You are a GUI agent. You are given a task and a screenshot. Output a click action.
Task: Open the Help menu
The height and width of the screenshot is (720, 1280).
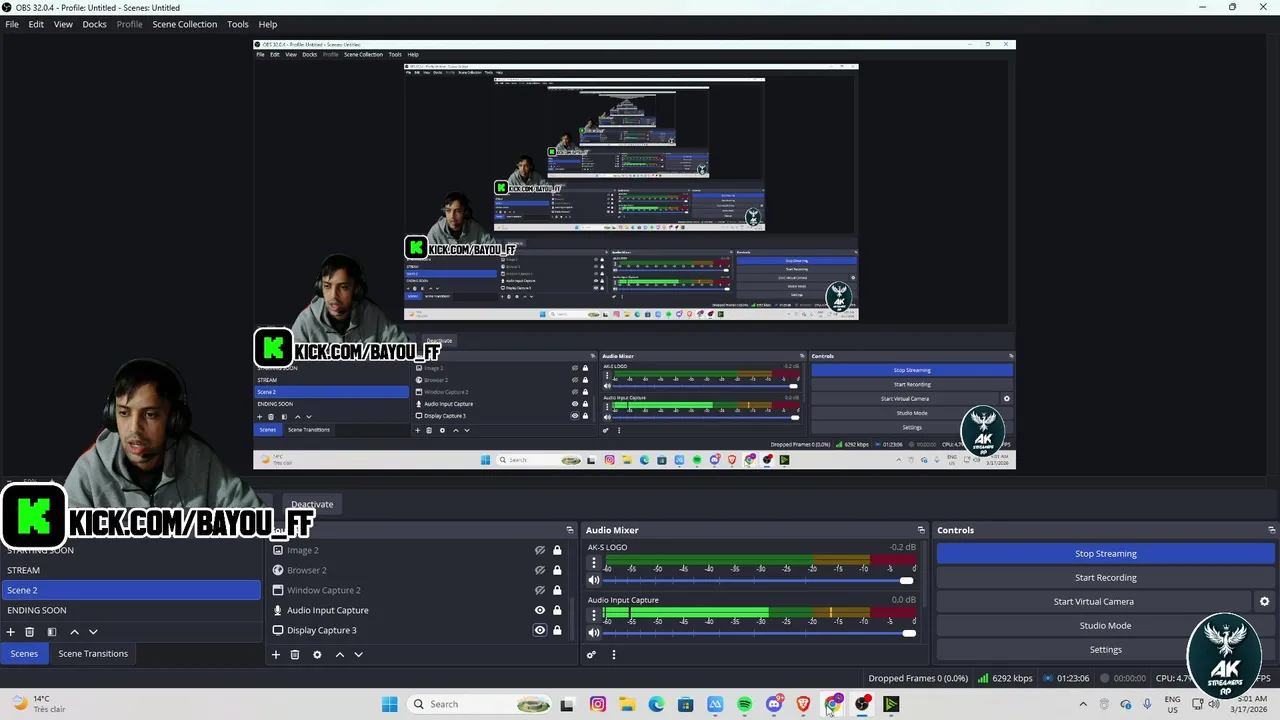click(268, 24)
